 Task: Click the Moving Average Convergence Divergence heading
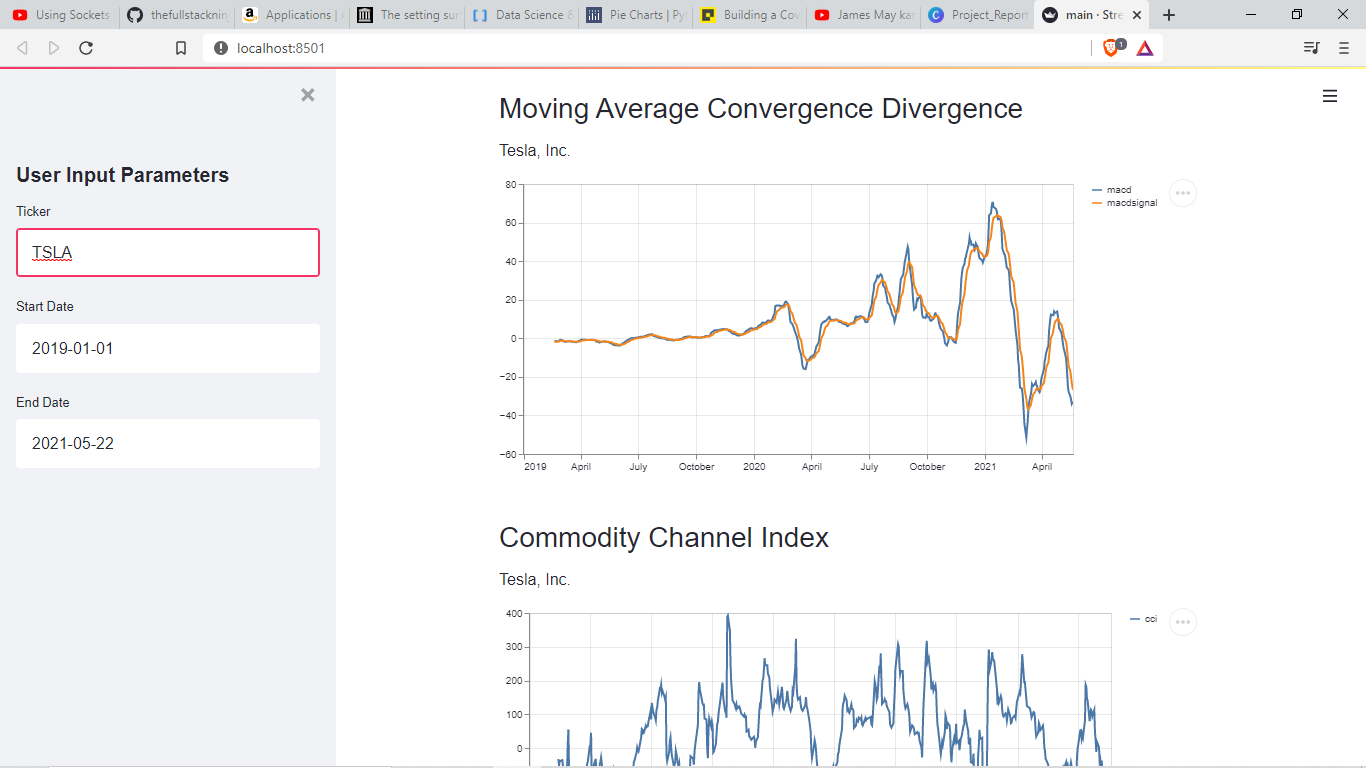coord(761,108)
